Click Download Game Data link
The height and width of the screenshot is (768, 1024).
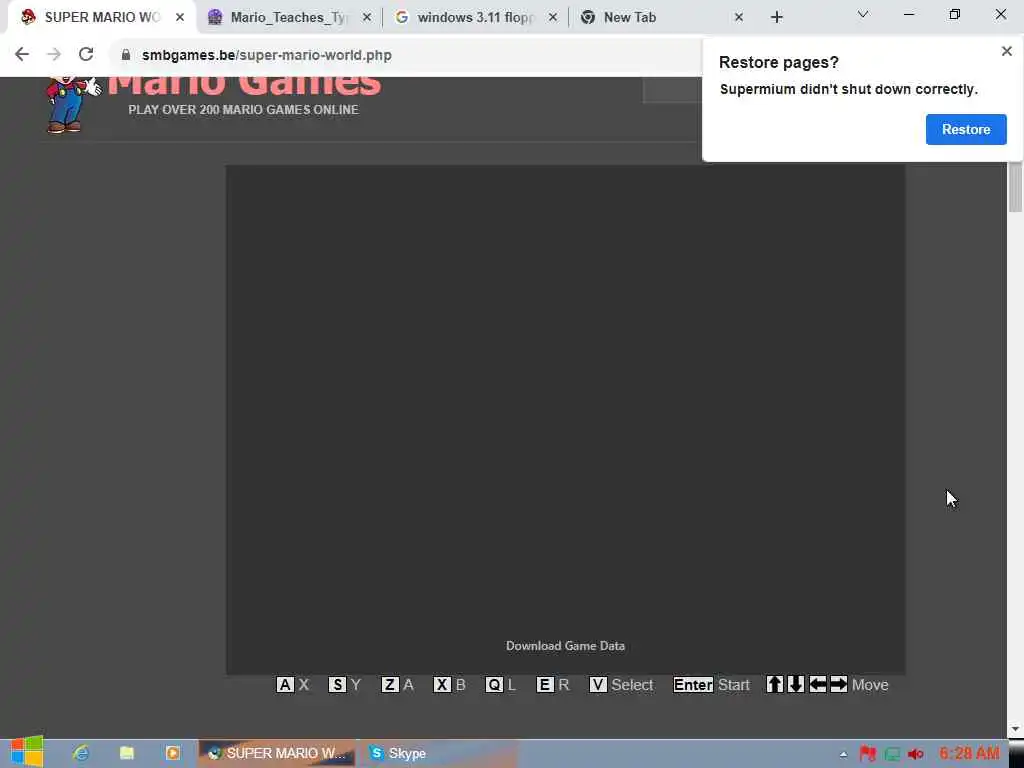[565, 645]
